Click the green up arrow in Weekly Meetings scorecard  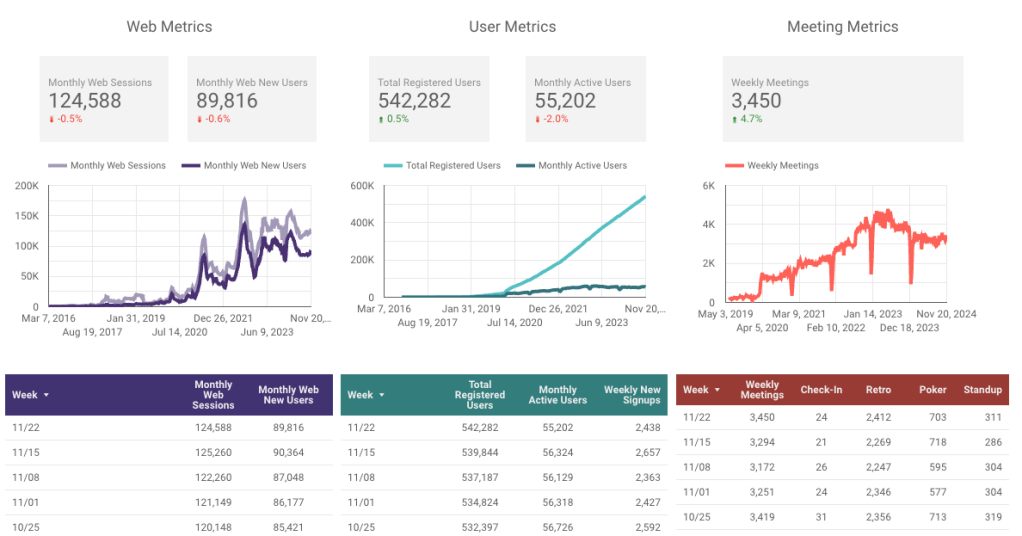point(735,119)
